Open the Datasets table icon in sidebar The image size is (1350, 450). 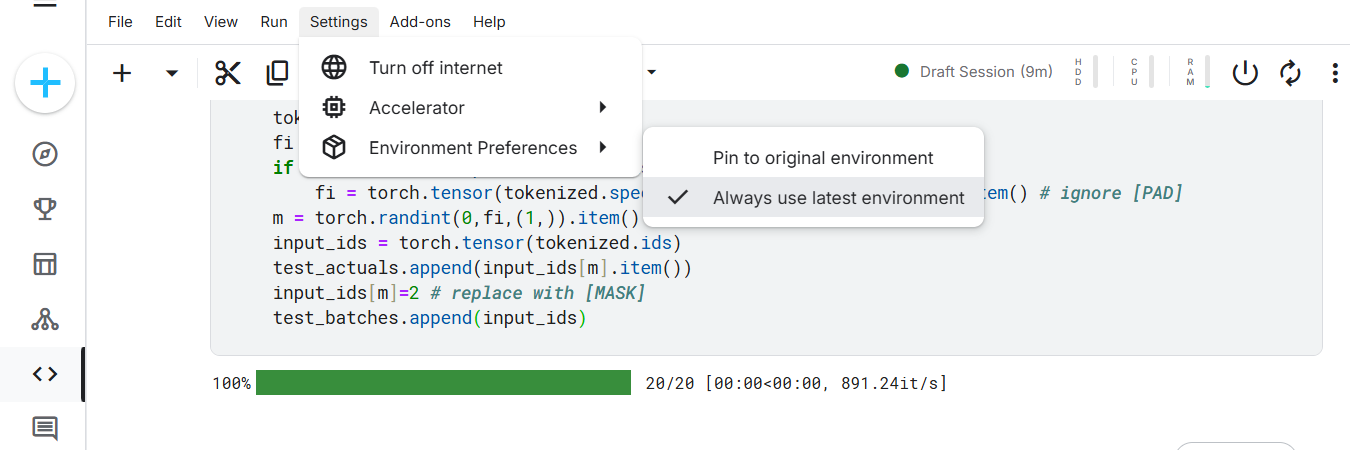(45, 264)
